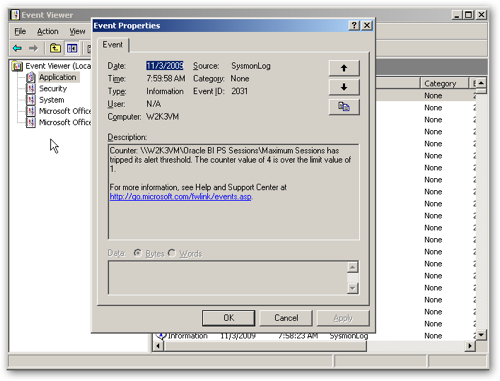
Task: Click the computer name W2K3VM
Action: point(162,117)
